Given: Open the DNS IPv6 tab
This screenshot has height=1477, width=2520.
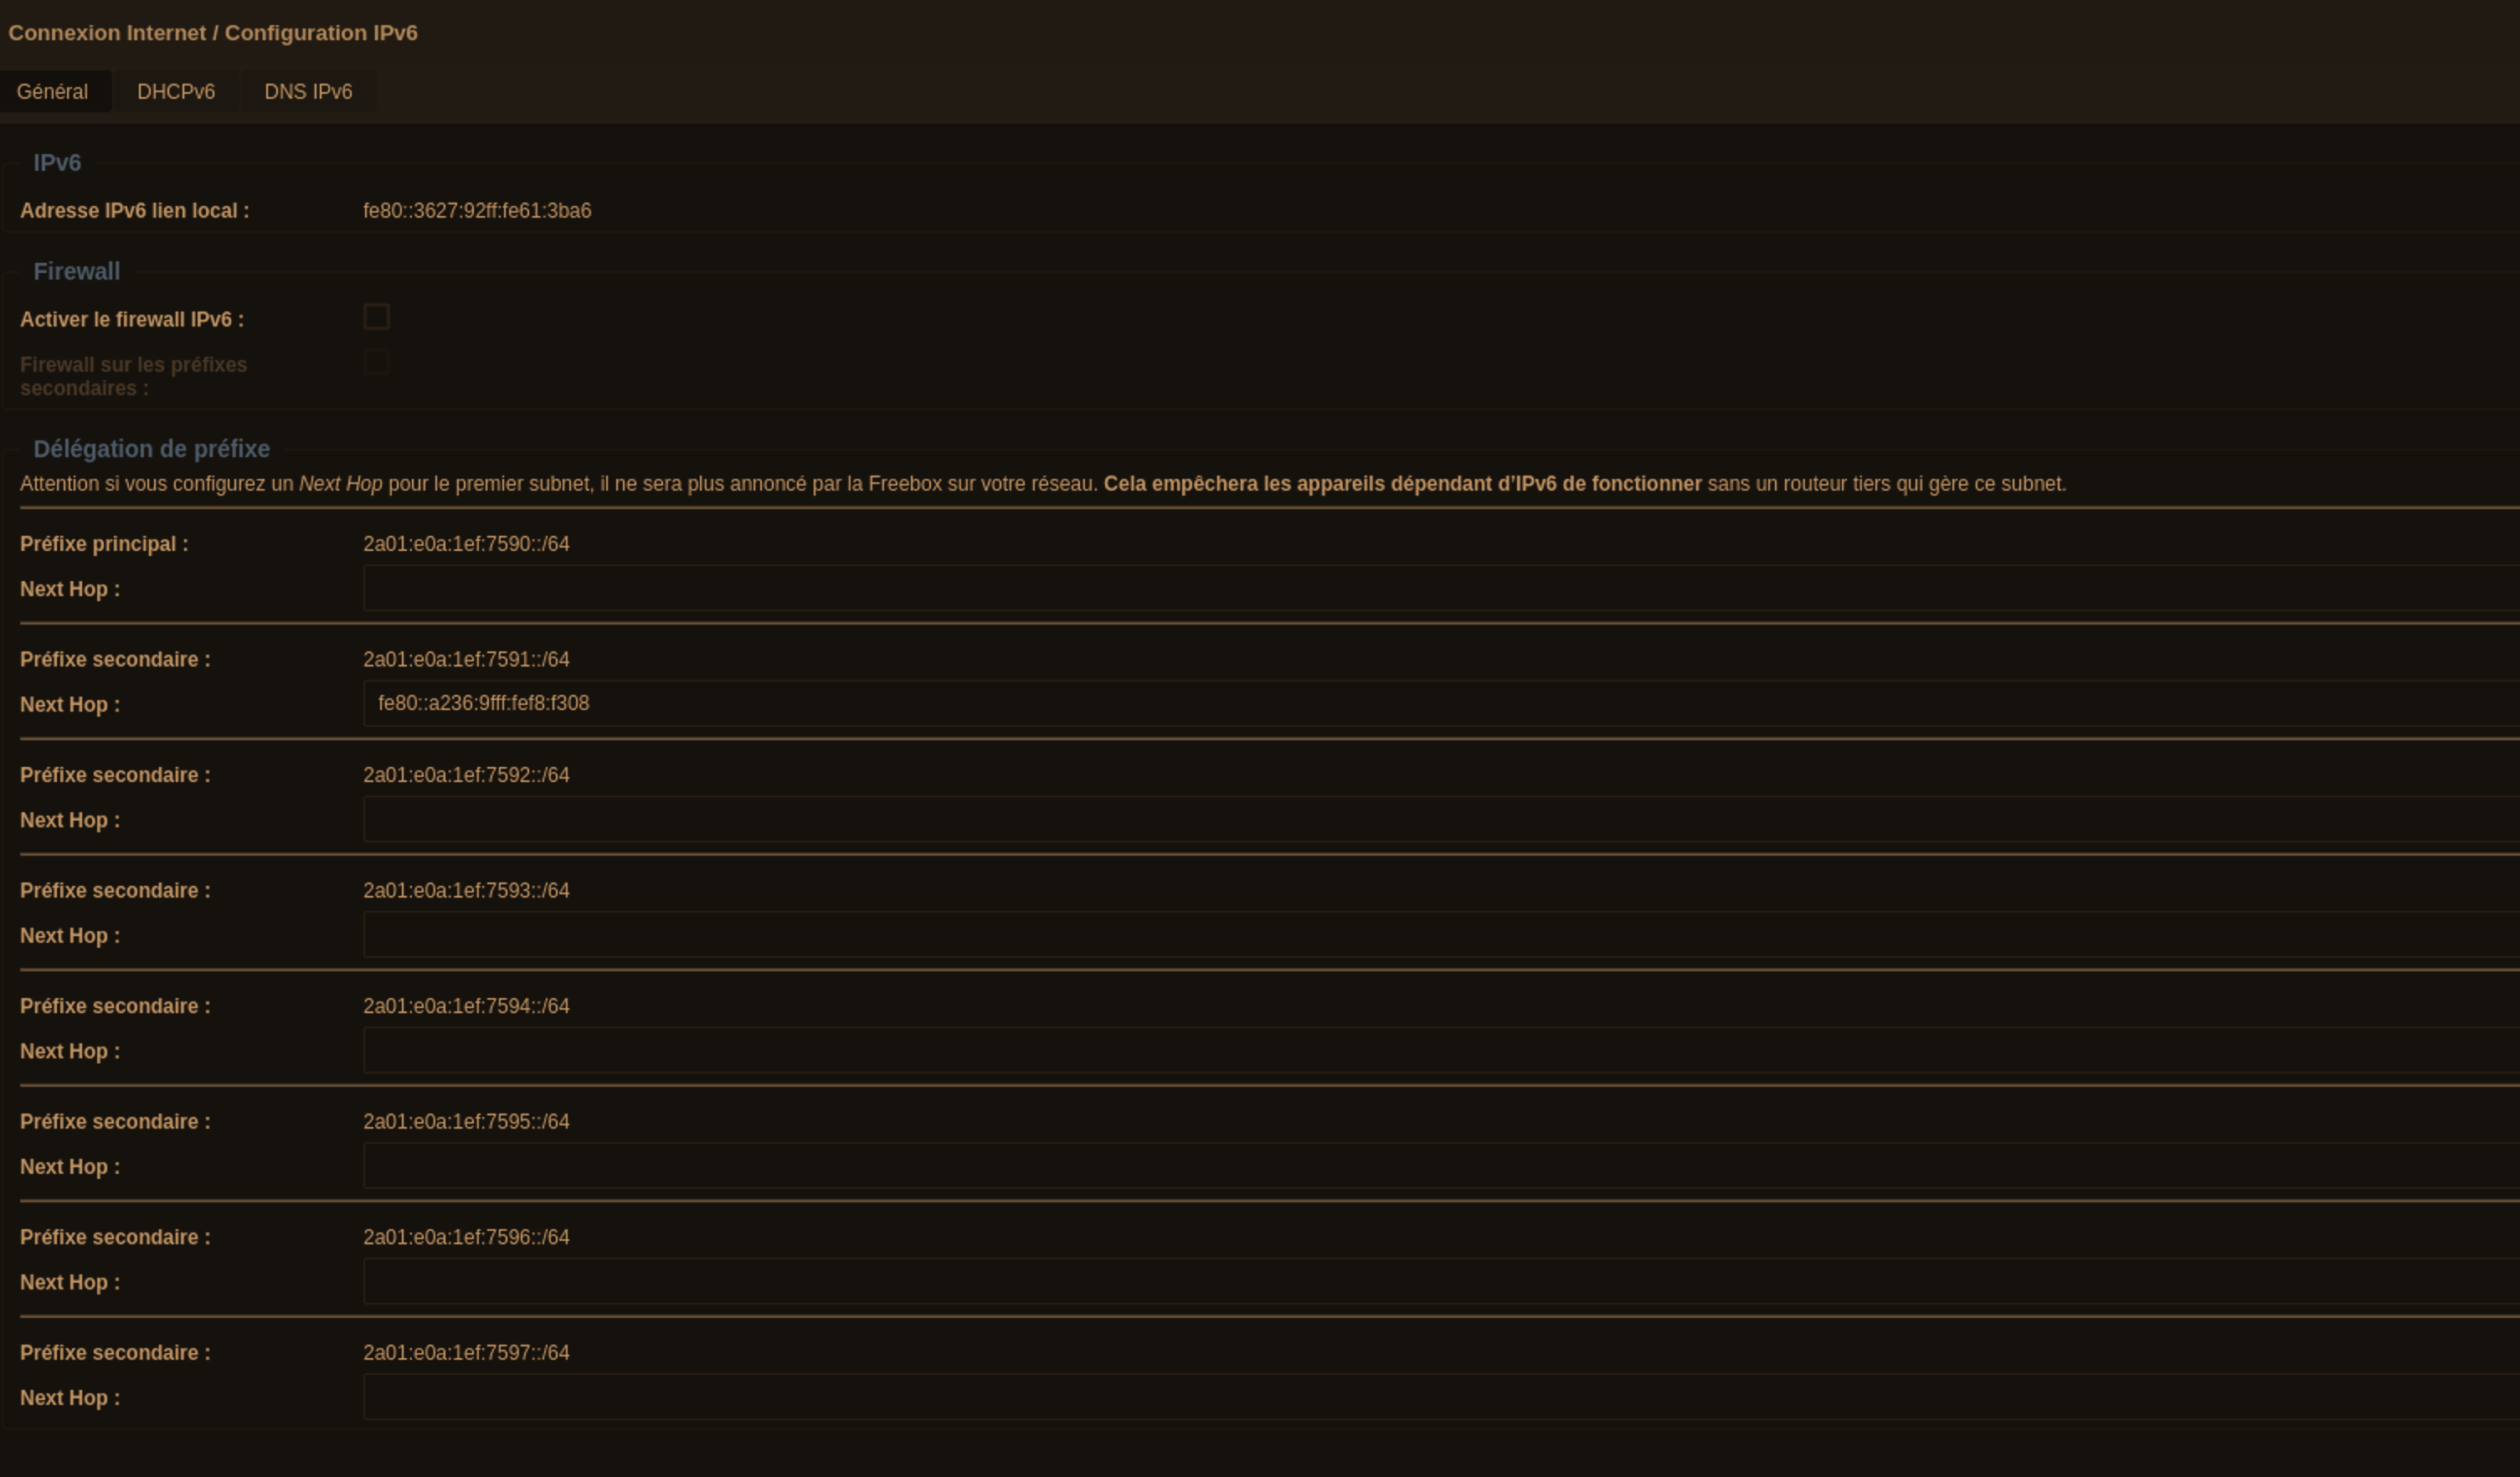Looking at the screenshot, I should click(x=308, y=92).
